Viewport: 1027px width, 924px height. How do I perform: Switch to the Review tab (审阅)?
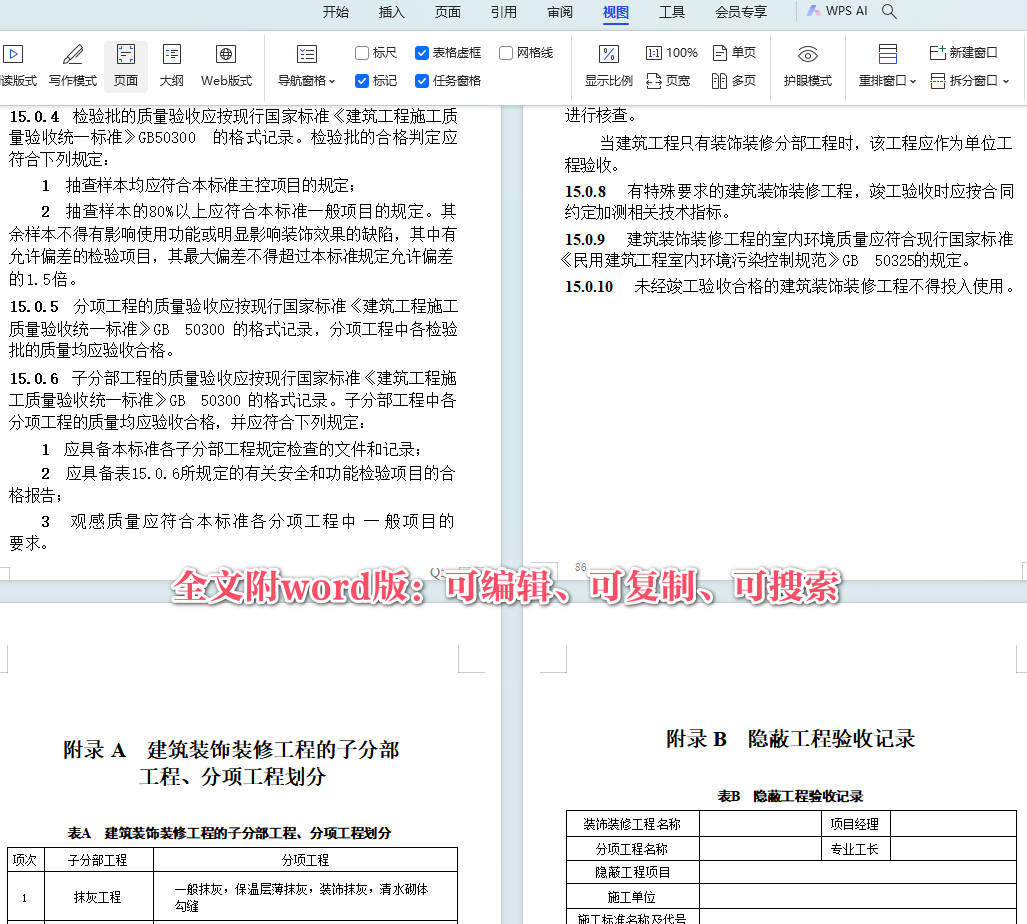pos(560,12)
